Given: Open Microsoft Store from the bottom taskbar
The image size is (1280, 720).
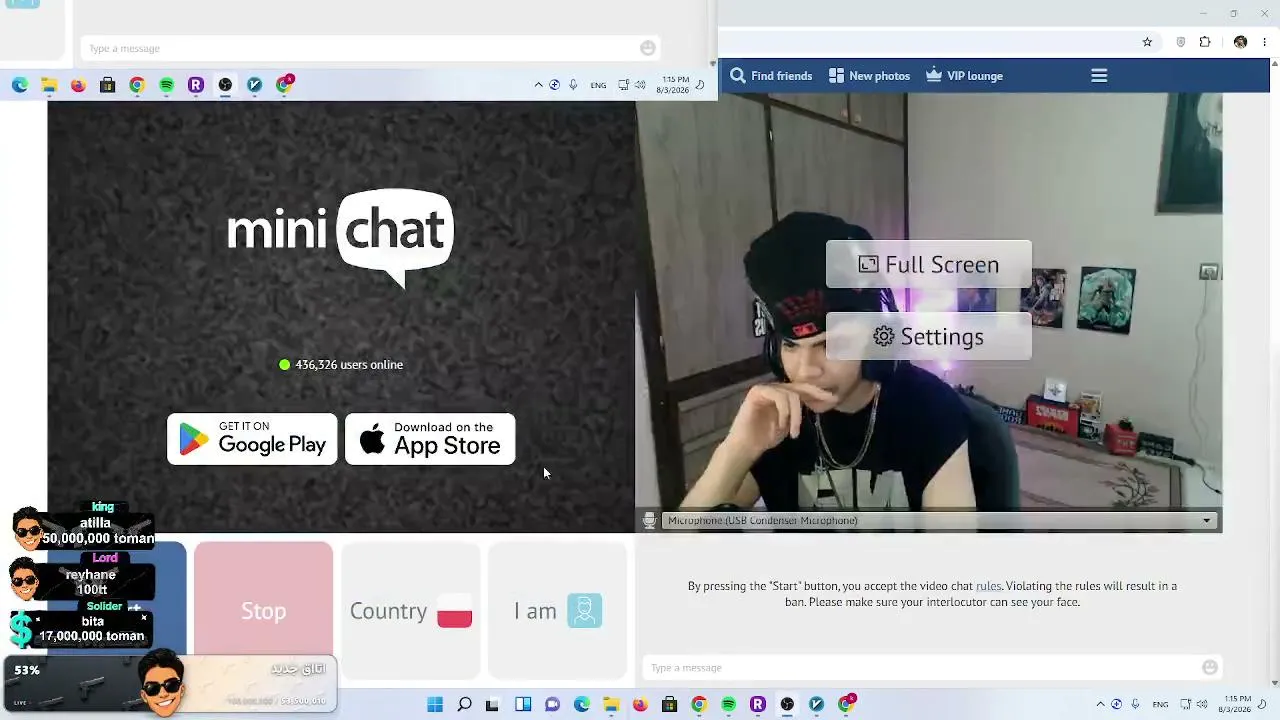Looking at the screenshot, I should point(670,704).
